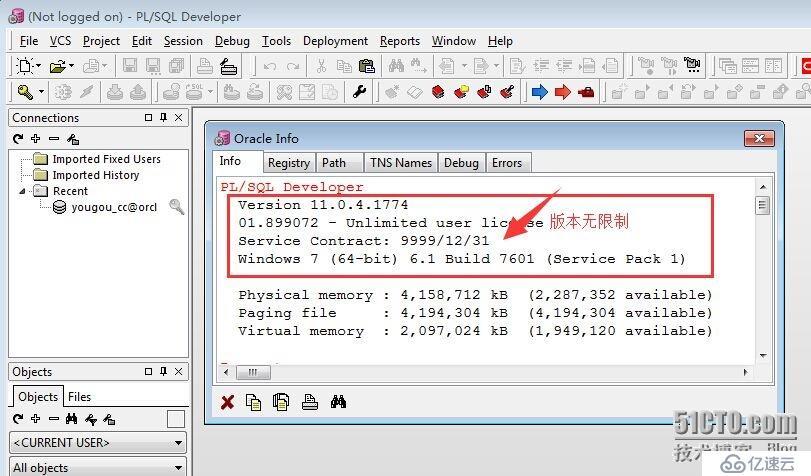Refresh the Objects browser
The image size is (811, 476).
[x=18, y=419]
